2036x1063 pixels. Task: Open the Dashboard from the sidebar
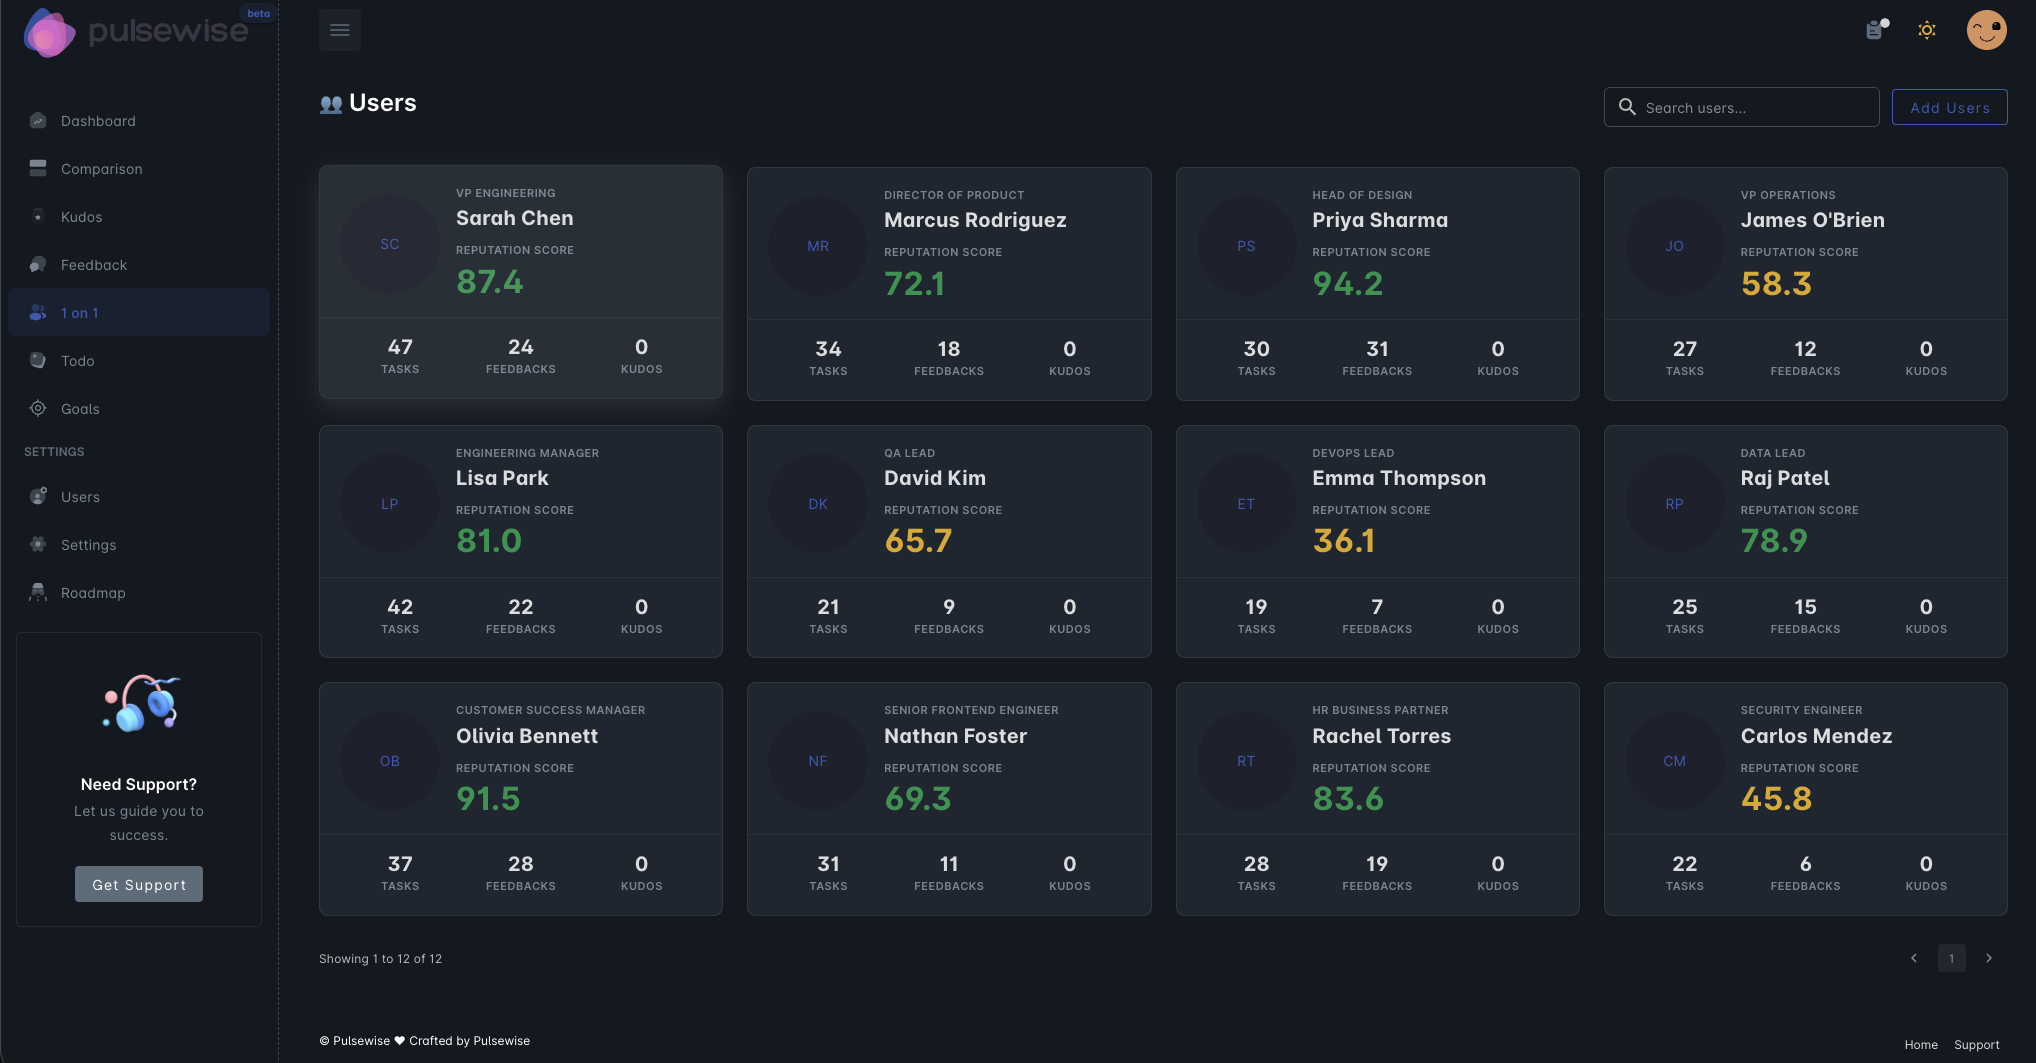coord(98,120)
